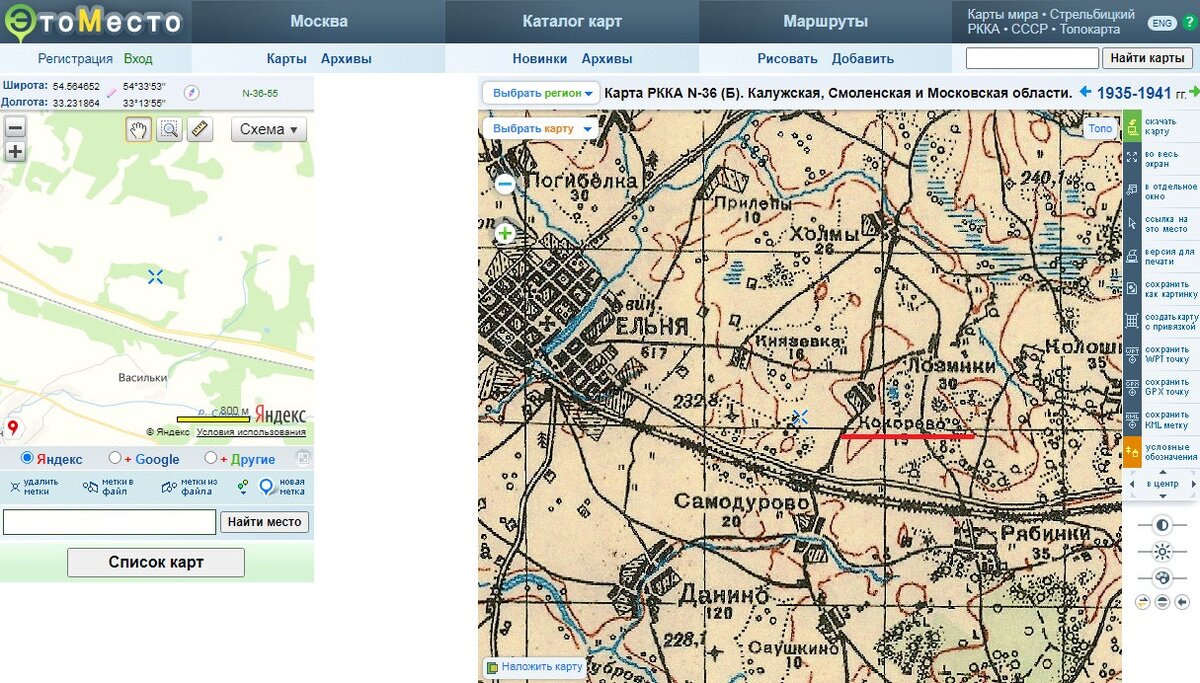Click the Топо button on old map
This screenshot has height=683, width=1200.
click(x=1100, y=128)
